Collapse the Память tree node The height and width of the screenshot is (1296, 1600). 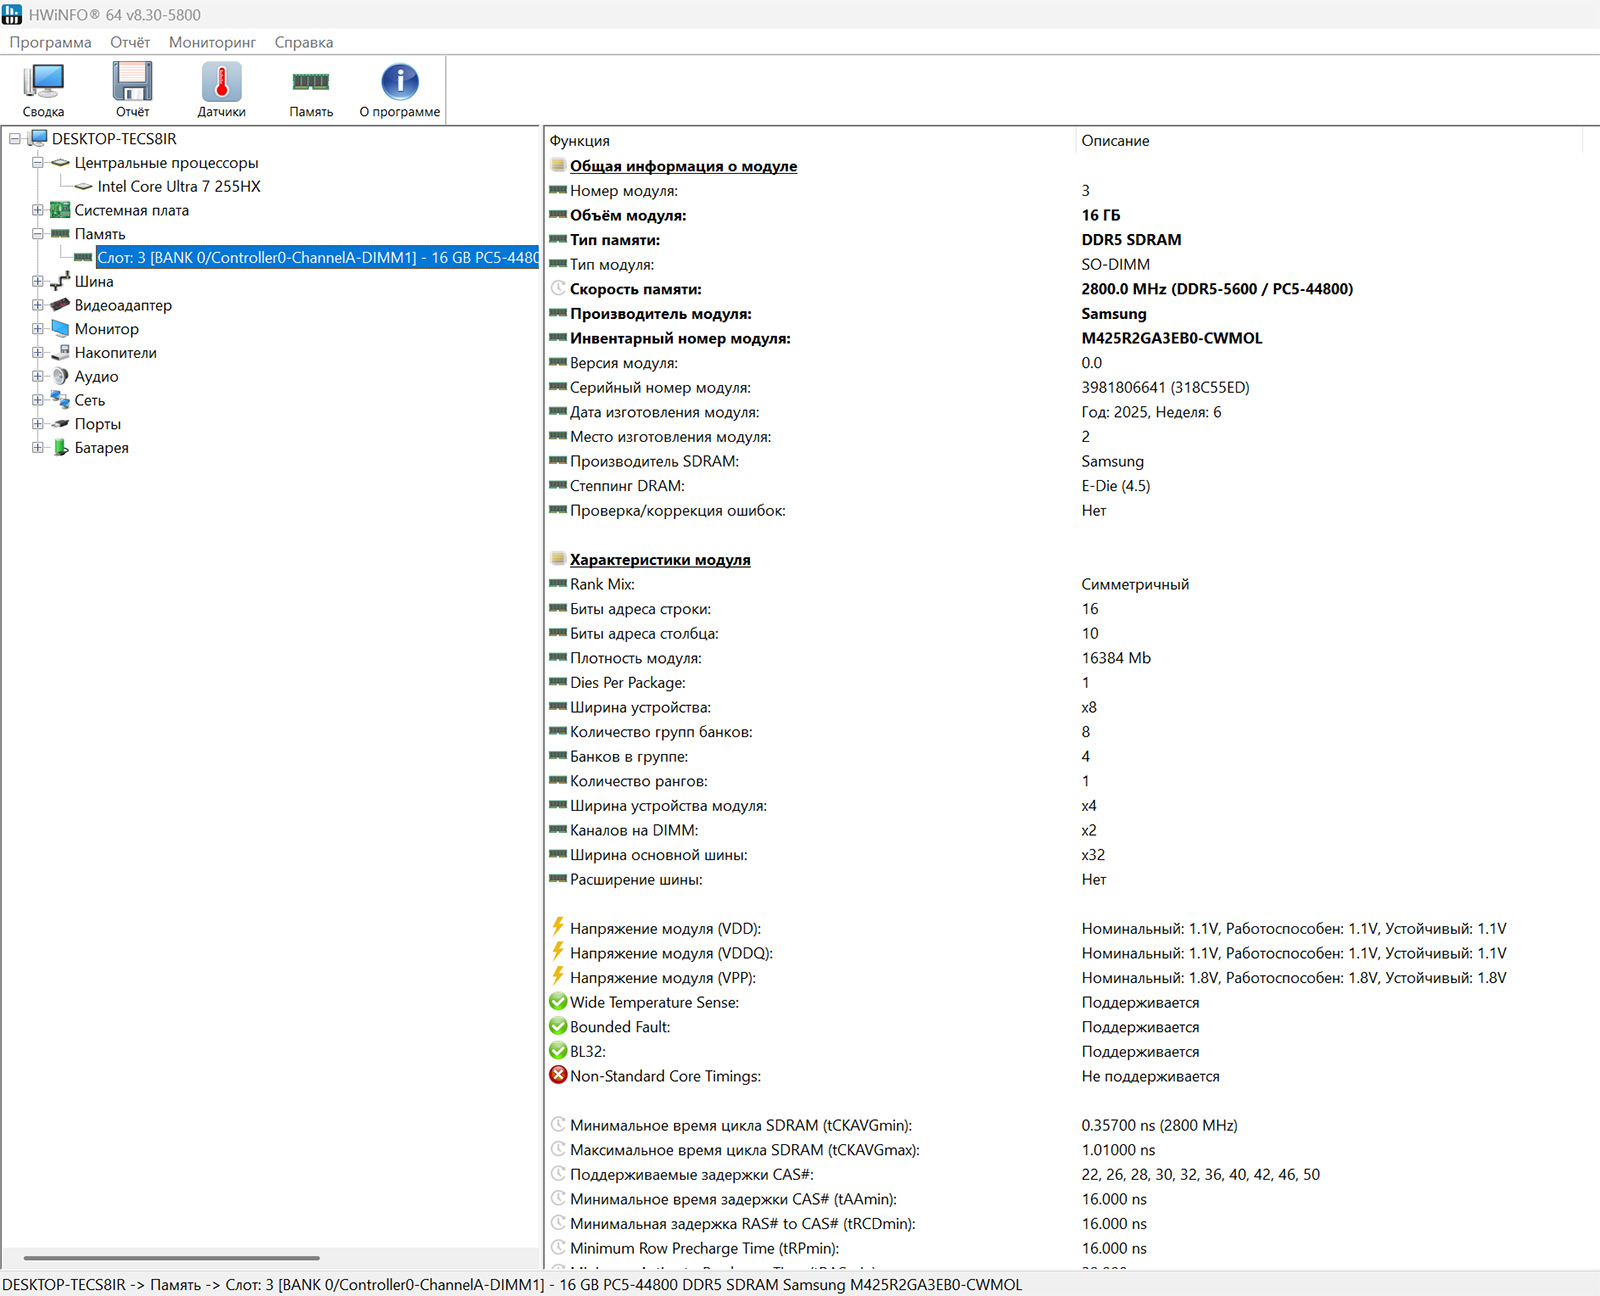pos(38,234)
